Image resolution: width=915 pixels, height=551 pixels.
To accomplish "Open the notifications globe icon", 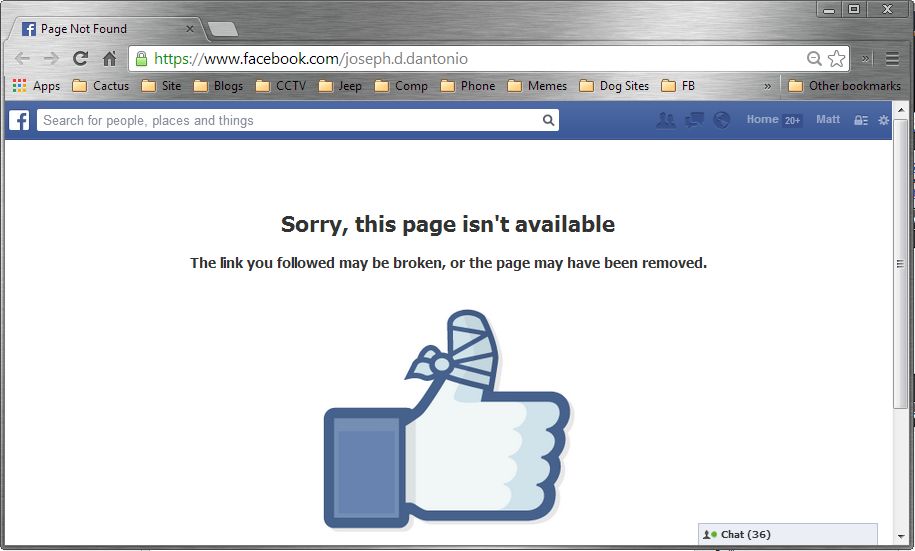I will [x=721, y=120].
